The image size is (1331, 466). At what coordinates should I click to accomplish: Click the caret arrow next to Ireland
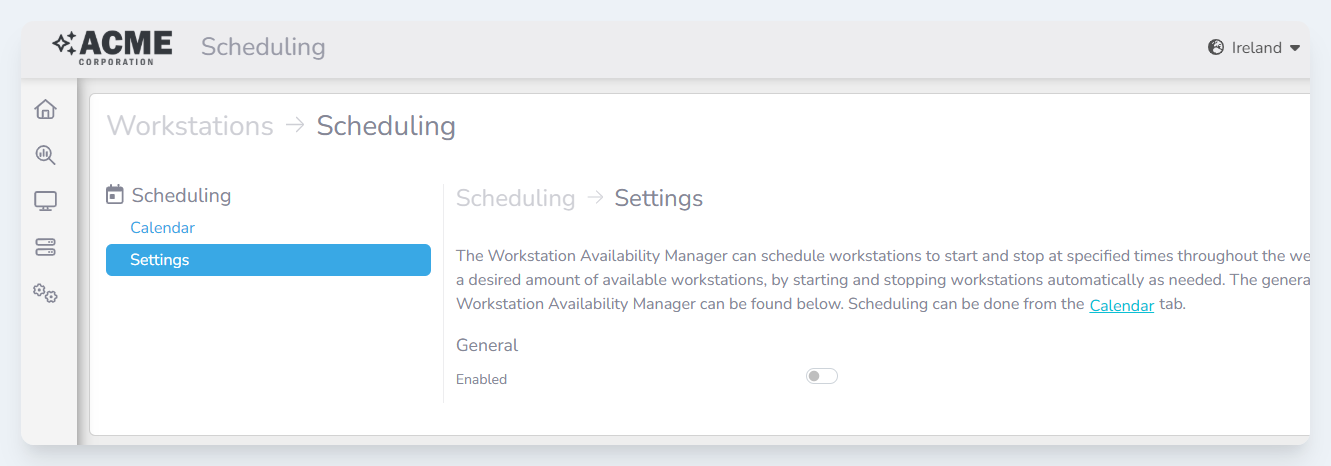[x=1295, y=48]
